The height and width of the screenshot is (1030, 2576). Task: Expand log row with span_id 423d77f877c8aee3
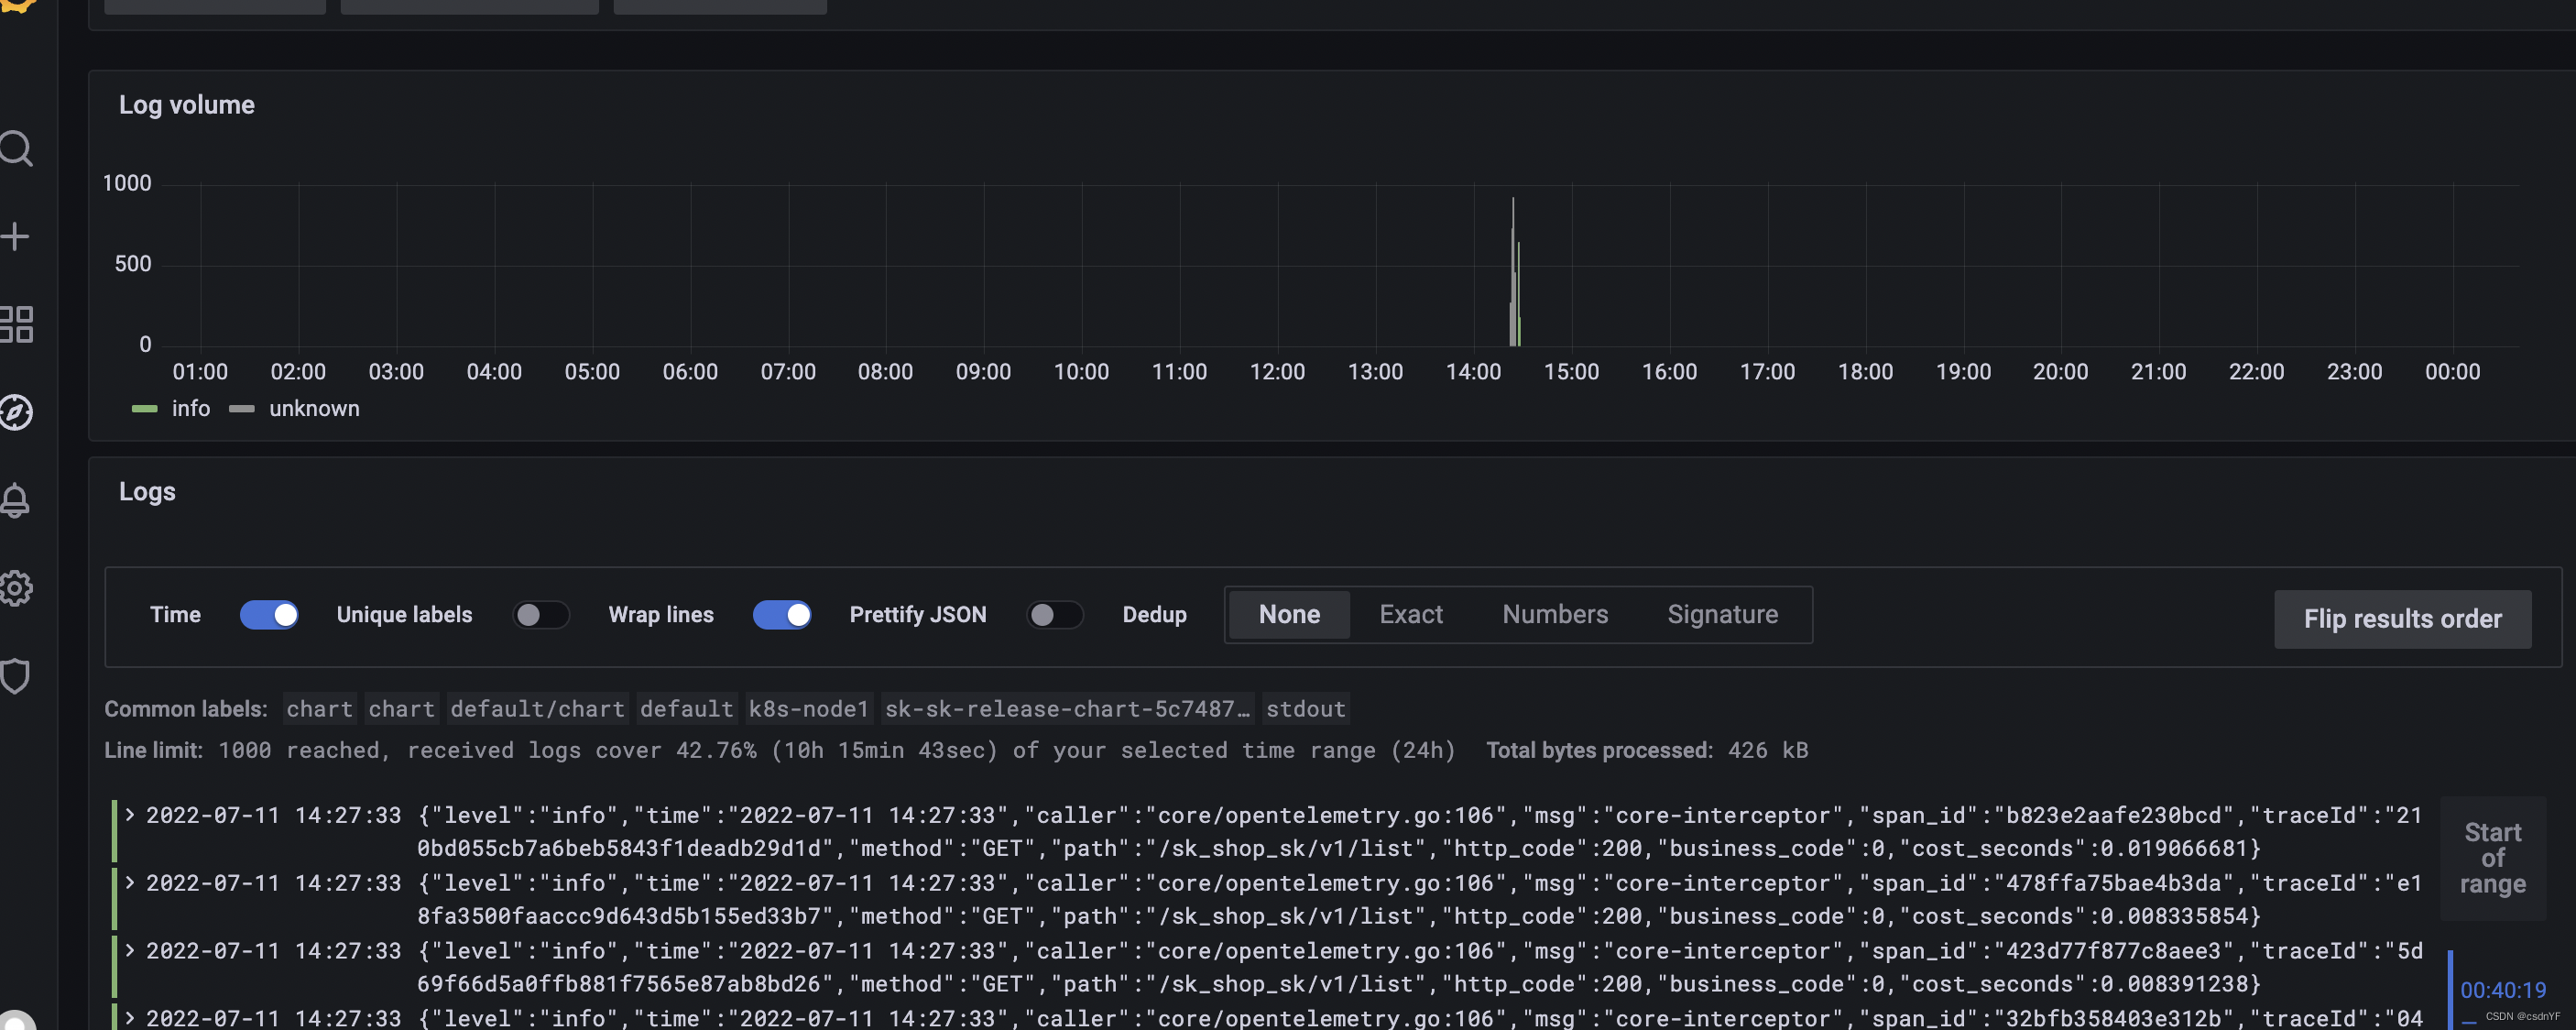[x=130, y=951]
